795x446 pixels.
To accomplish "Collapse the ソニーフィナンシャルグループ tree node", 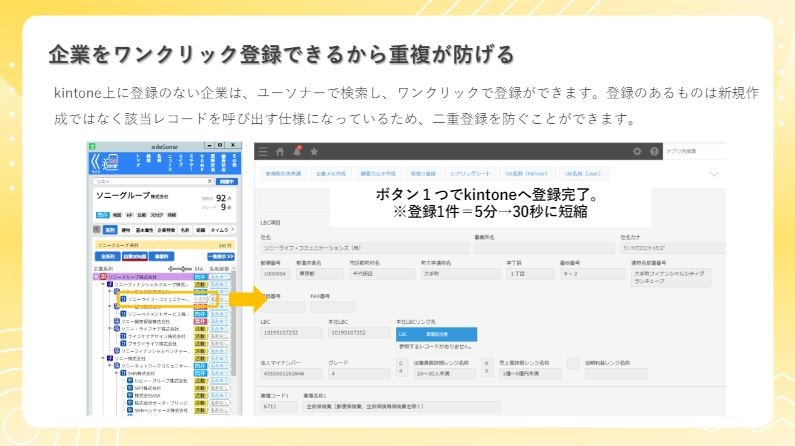I will coord(103,285).
